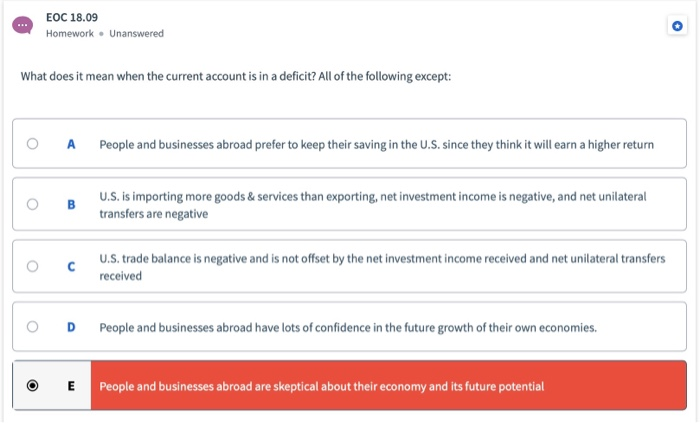Choose answer about U.S. trade balance negative
700x423 pixels.
click(x=382, y=267)
